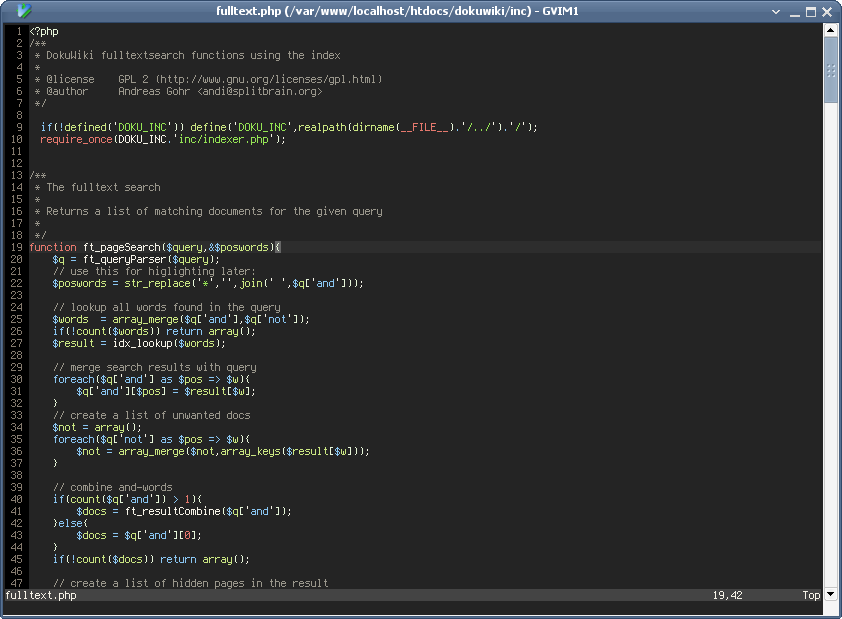842x619 pixels.
Task: Click $result[$w] on line 31
Action: point(217,391)
